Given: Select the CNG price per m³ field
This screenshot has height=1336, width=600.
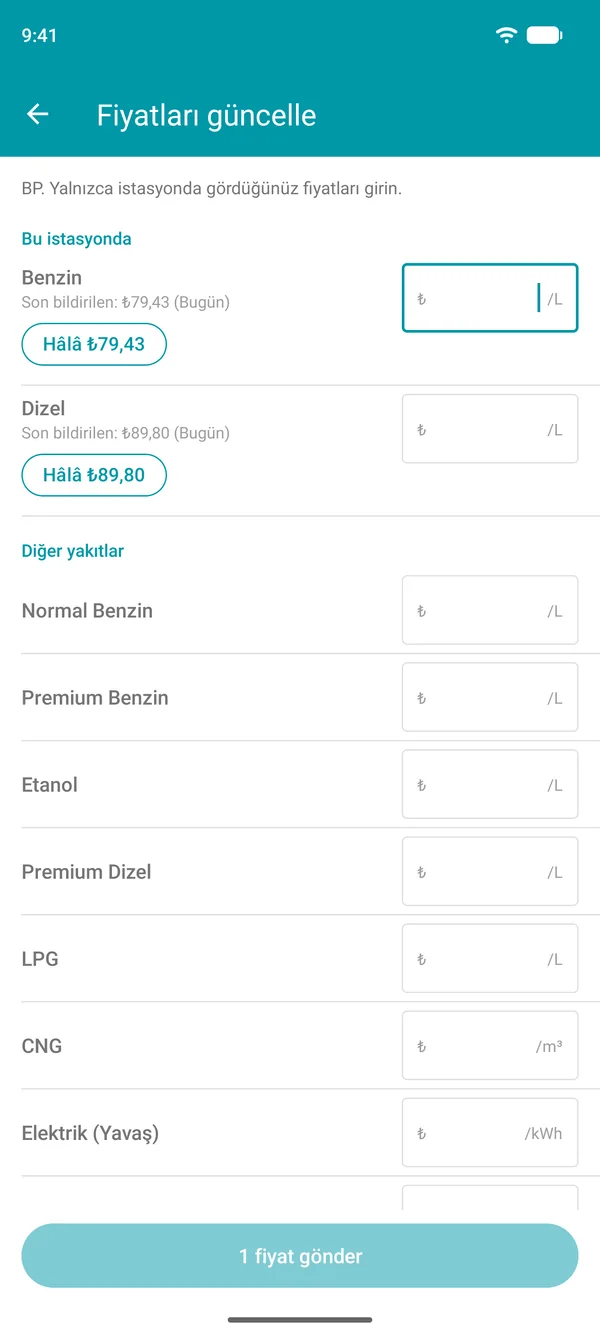Looking at the screenshot, I should [x=490, y=1045].
